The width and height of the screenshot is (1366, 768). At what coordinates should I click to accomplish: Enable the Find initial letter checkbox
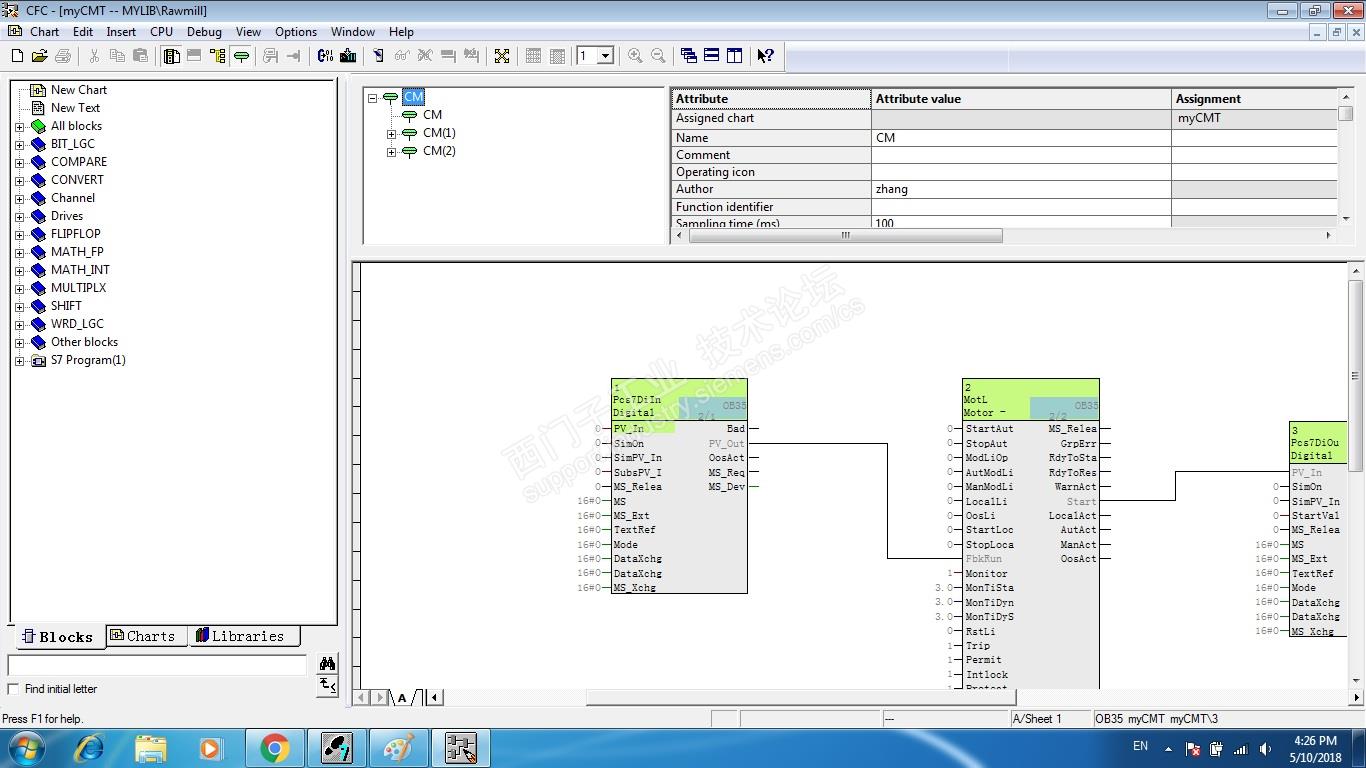[x=13, y=689]
